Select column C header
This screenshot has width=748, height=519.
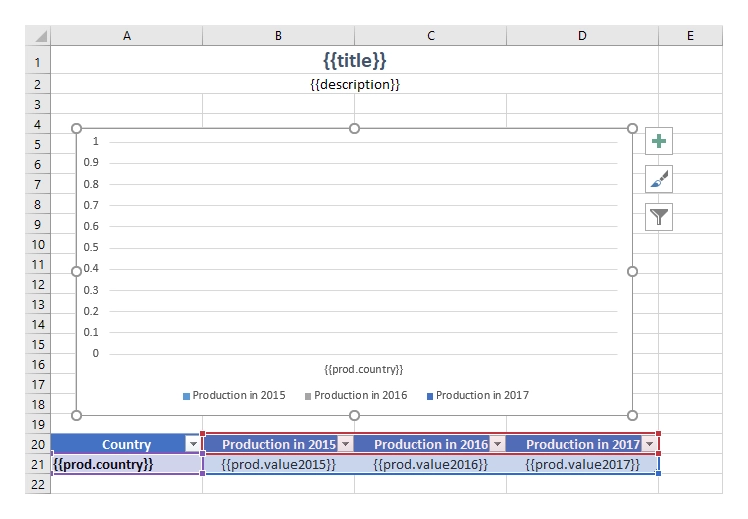(x=430, y=36)
